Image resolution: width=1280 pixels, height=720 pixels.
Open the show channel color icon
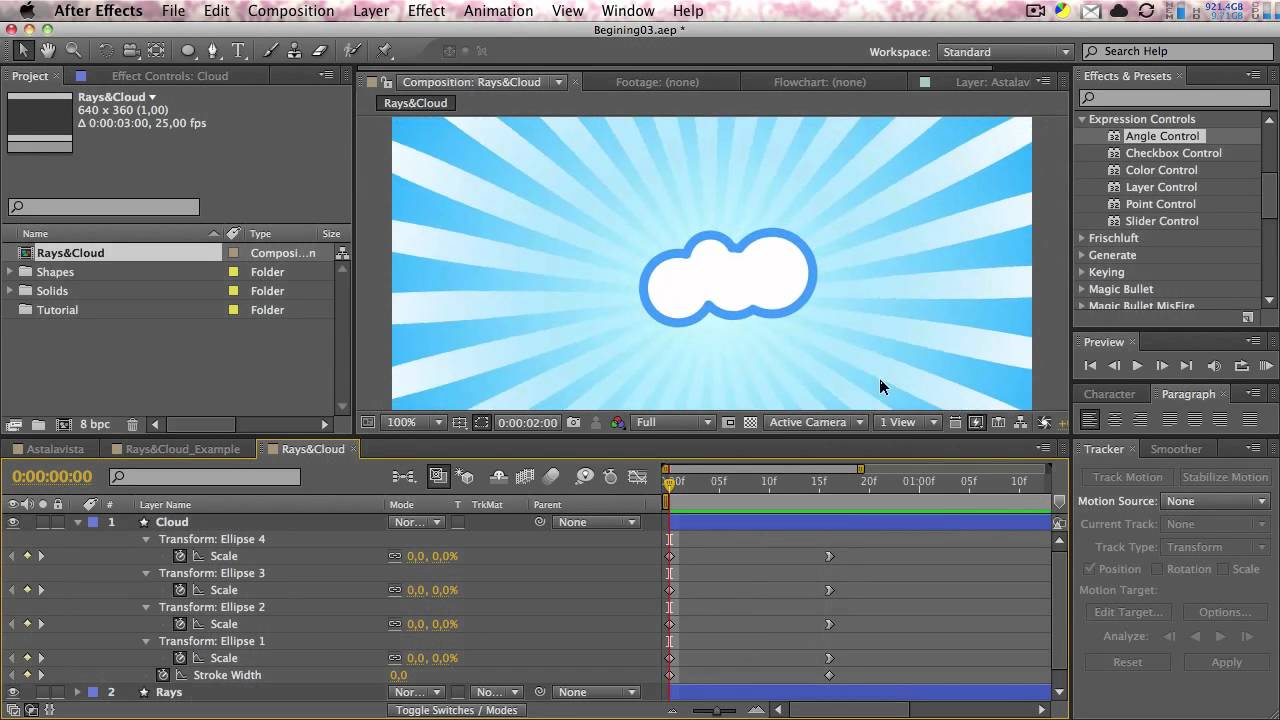618,423
